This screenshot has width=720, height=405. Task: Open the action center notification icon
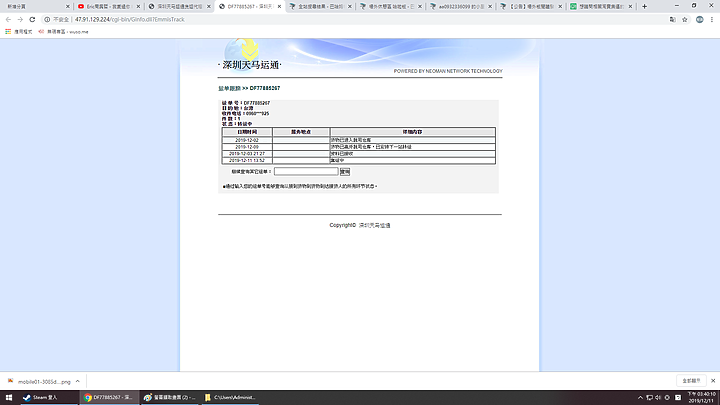(678, 398)
